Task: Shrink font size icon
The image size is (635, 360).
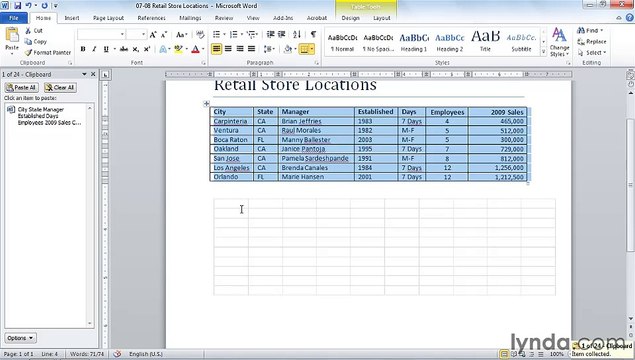Action: pos(163,35)
